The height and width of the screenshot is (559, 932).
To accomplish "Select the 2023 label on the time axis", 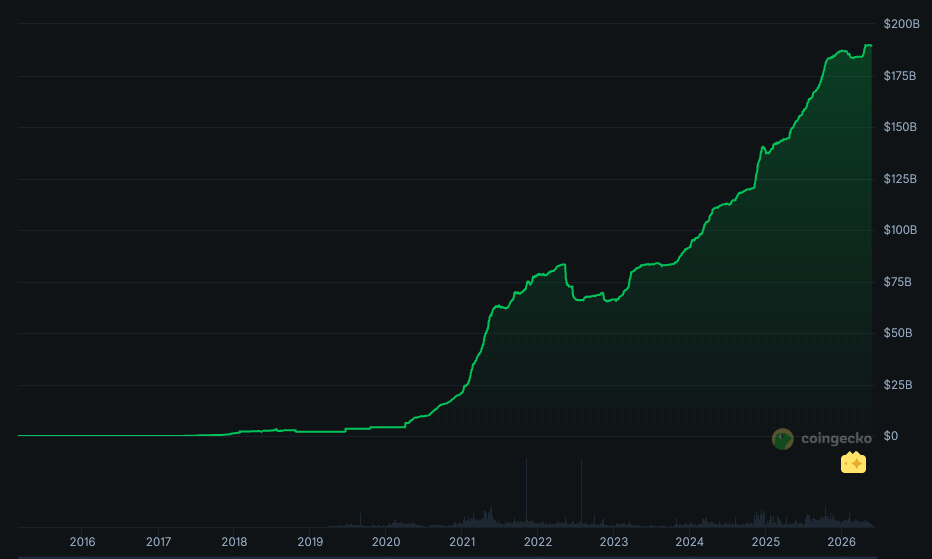I will click(x=613, y=542).
